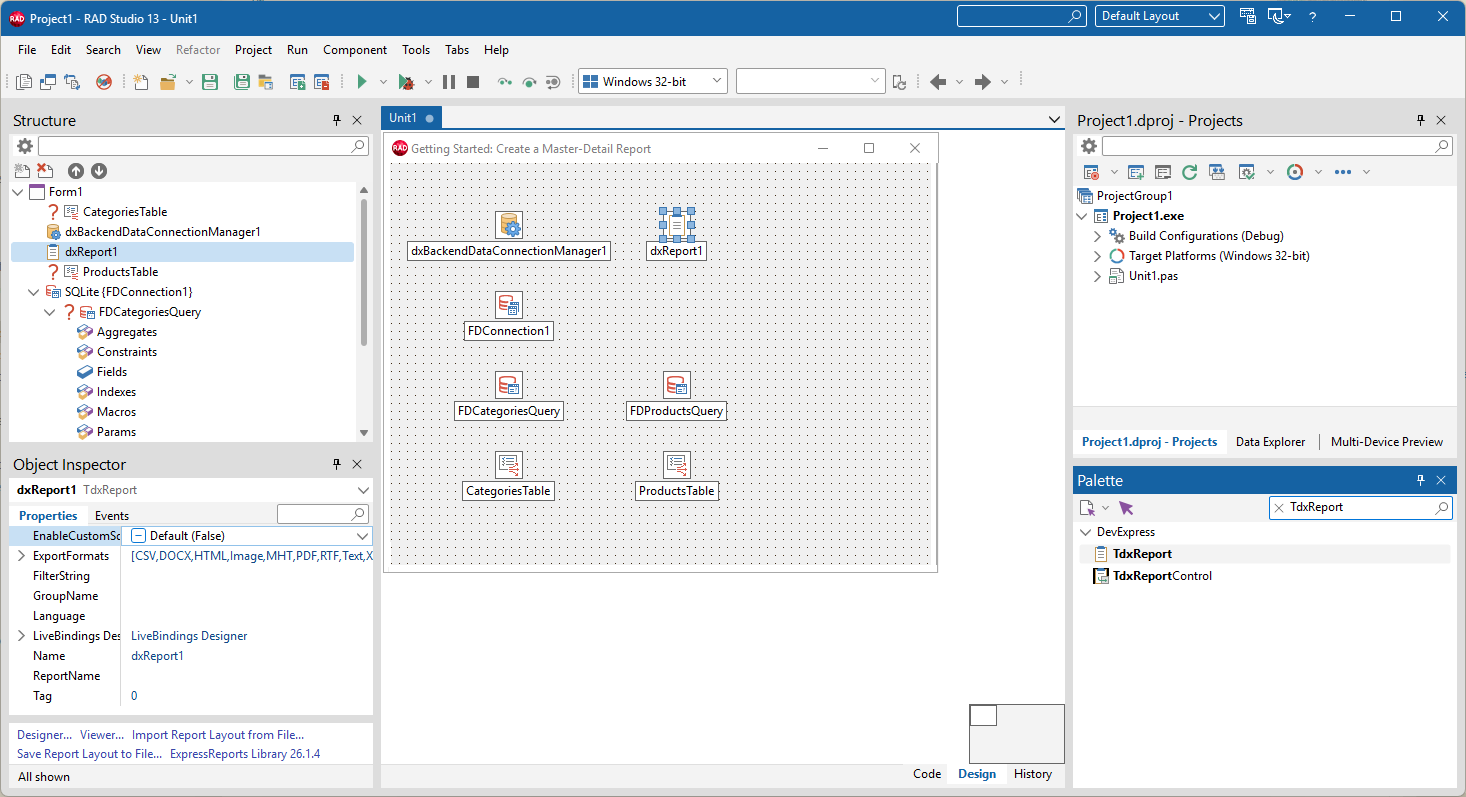
Task: Pin the Structure panel
Action: point(337,120)
